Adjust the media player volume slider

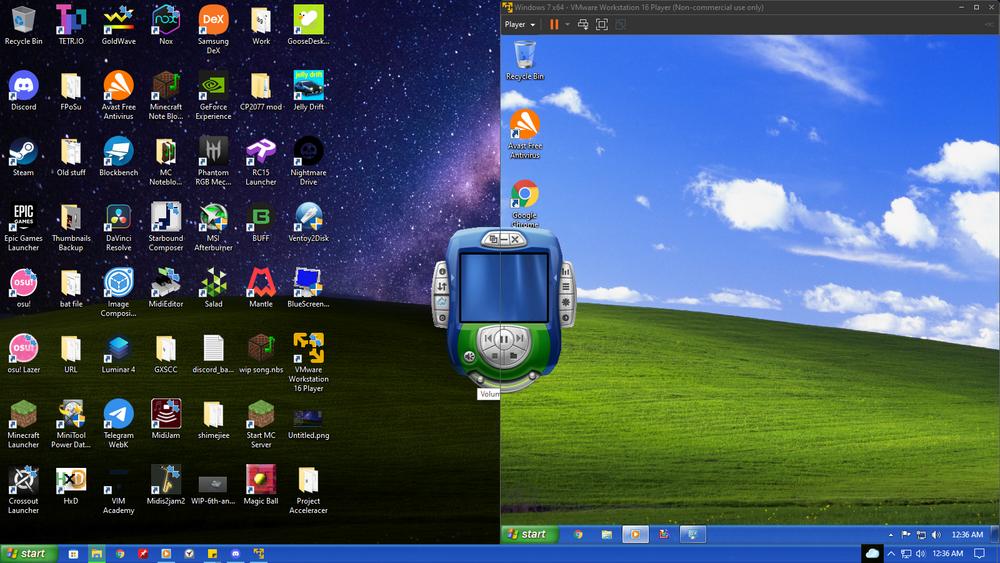(505, 383)
